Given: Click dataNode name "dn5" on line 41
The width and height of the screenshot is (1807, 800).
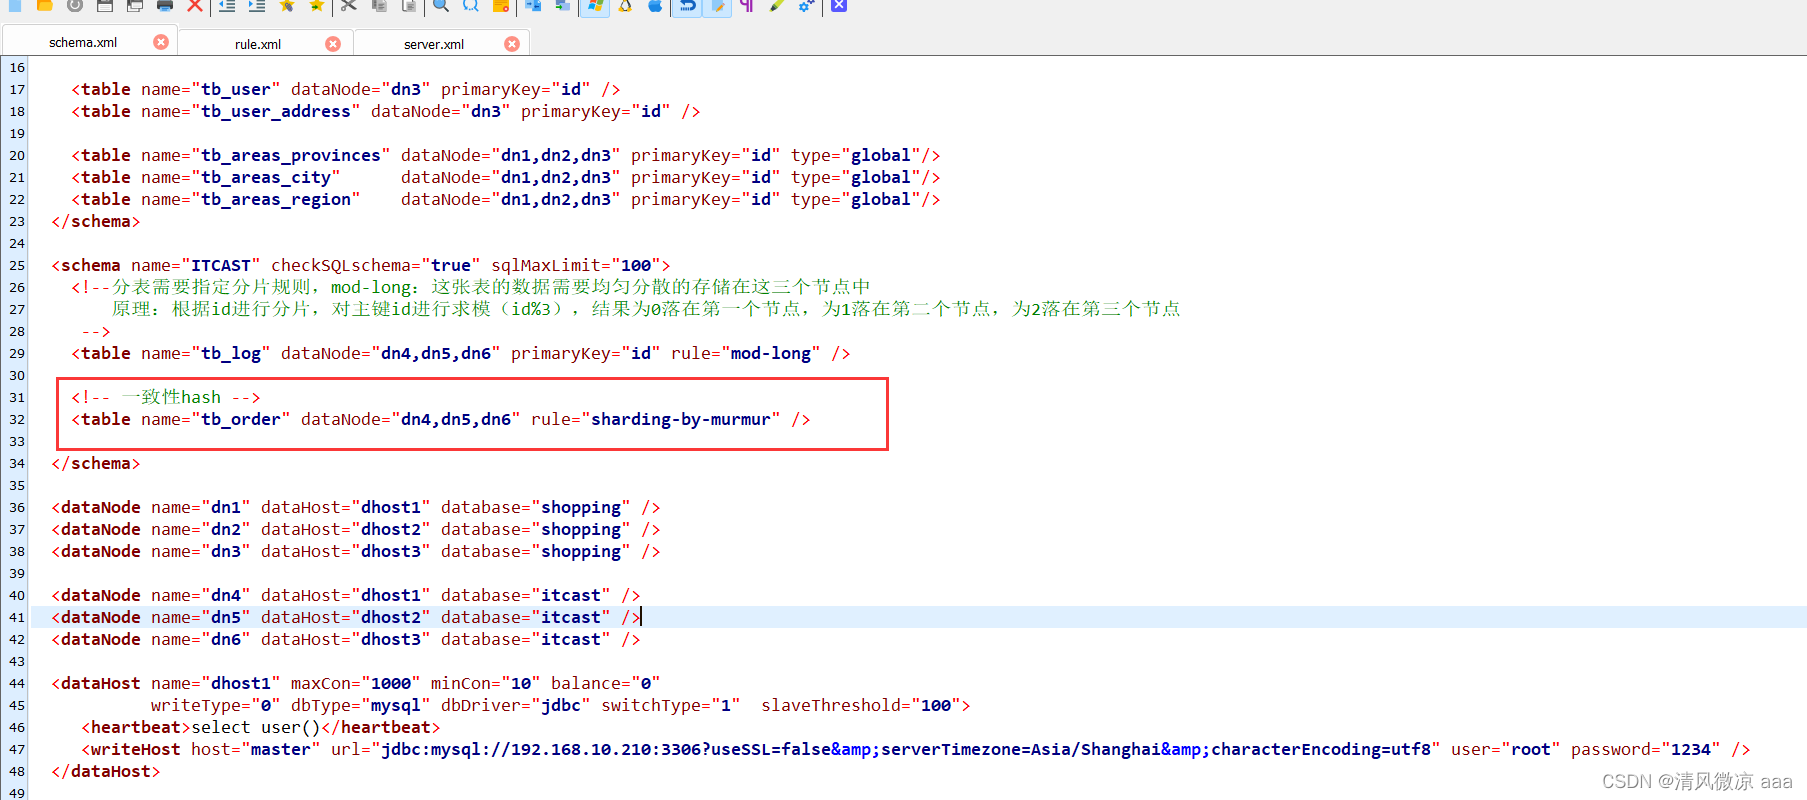Looking at the screenshot, I should click(x=226, y=618).
